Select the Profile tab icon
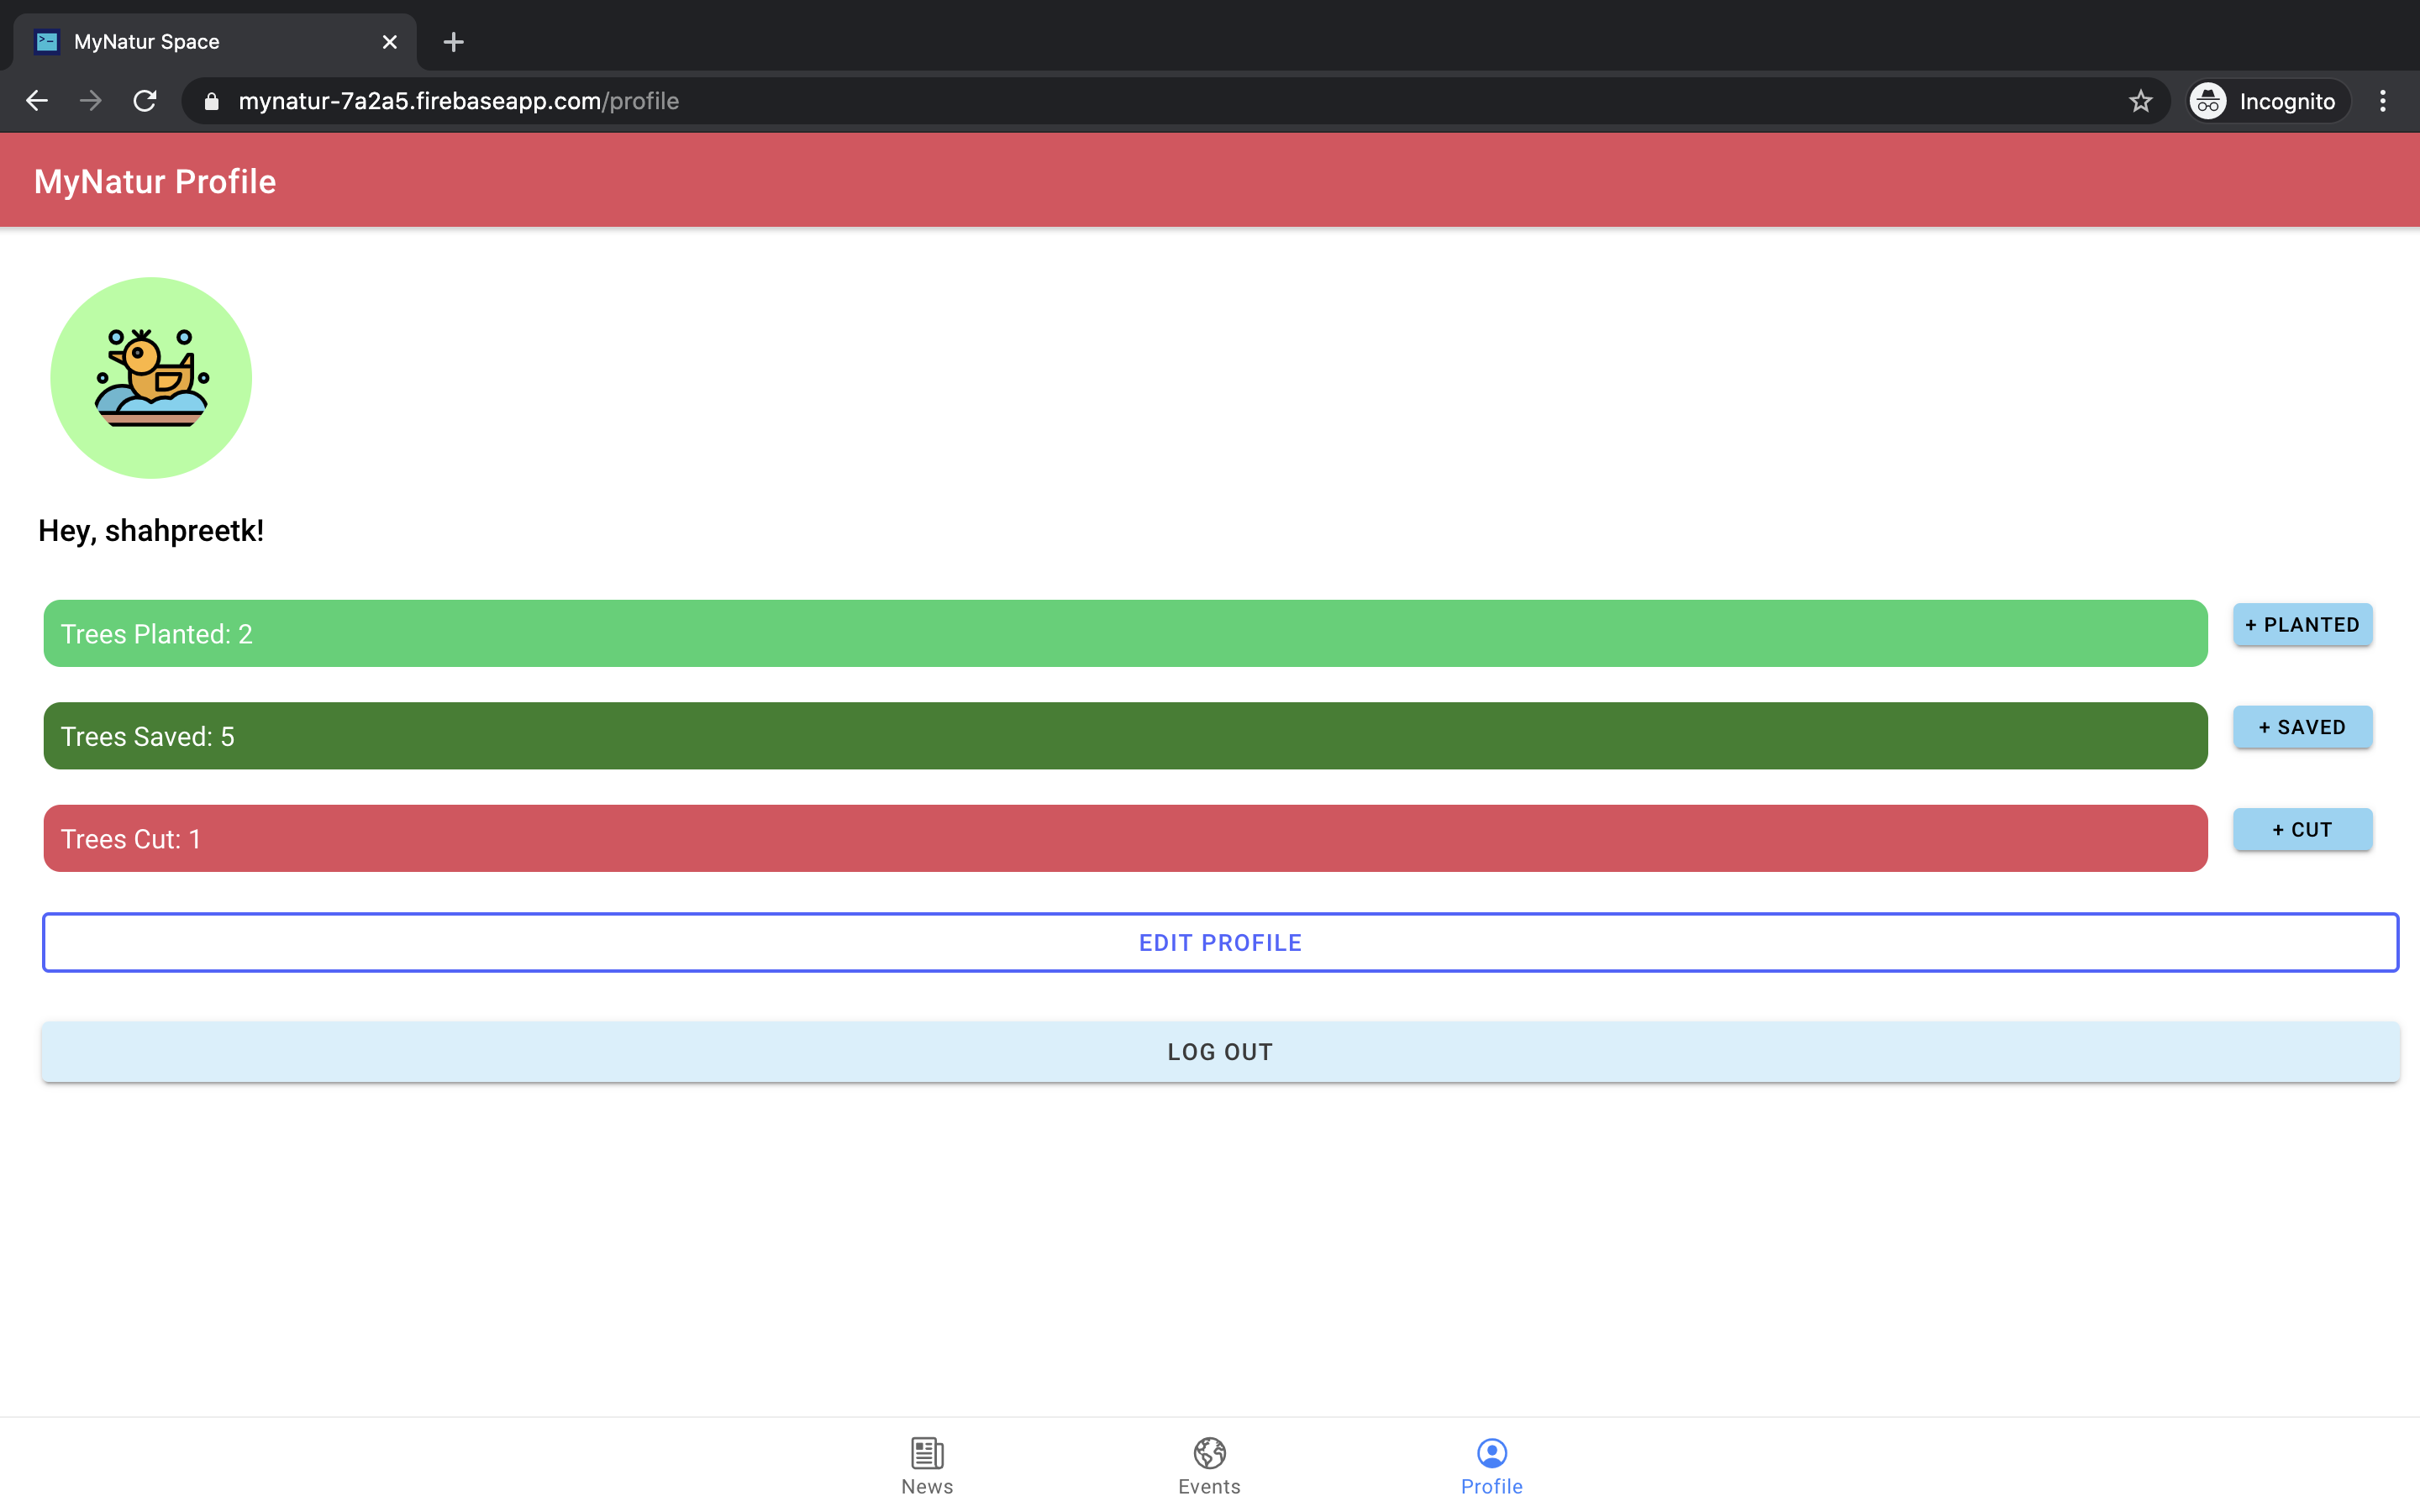The height and width of the screenshot is (1512, 2420). pos(1491,1452)
